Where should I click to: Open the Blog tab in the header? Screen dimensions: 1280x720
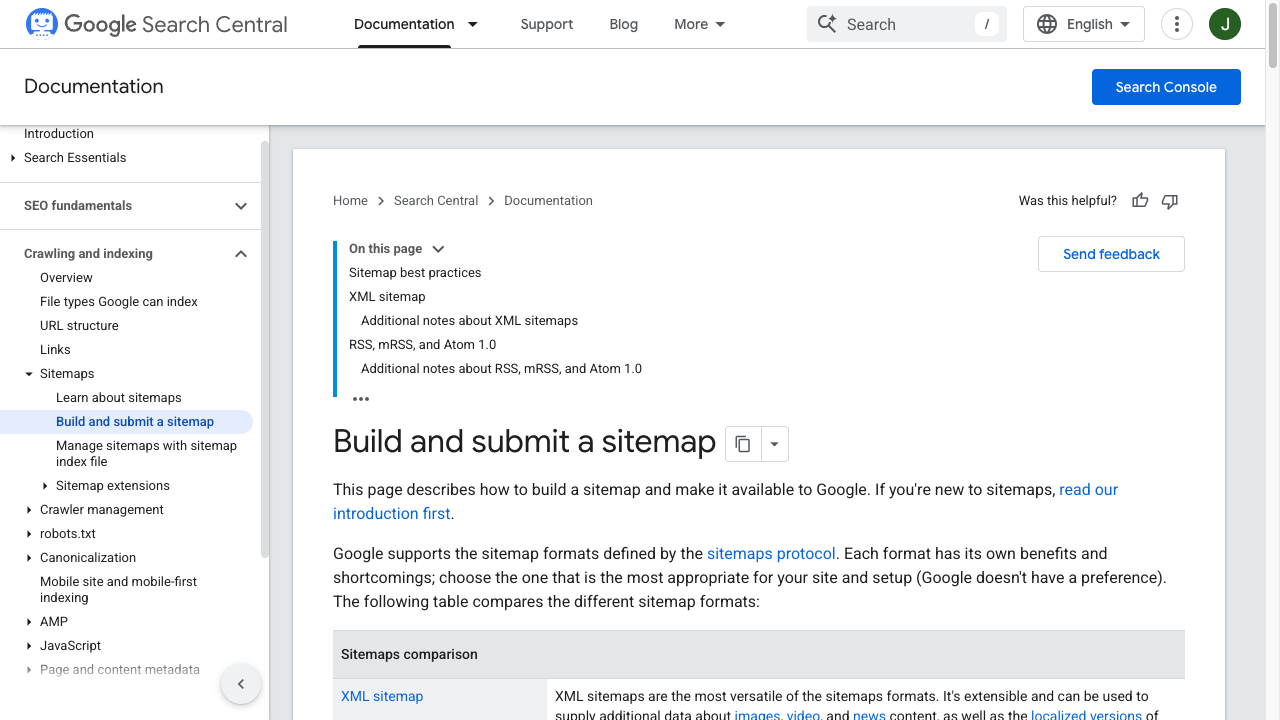pos(624,24)
